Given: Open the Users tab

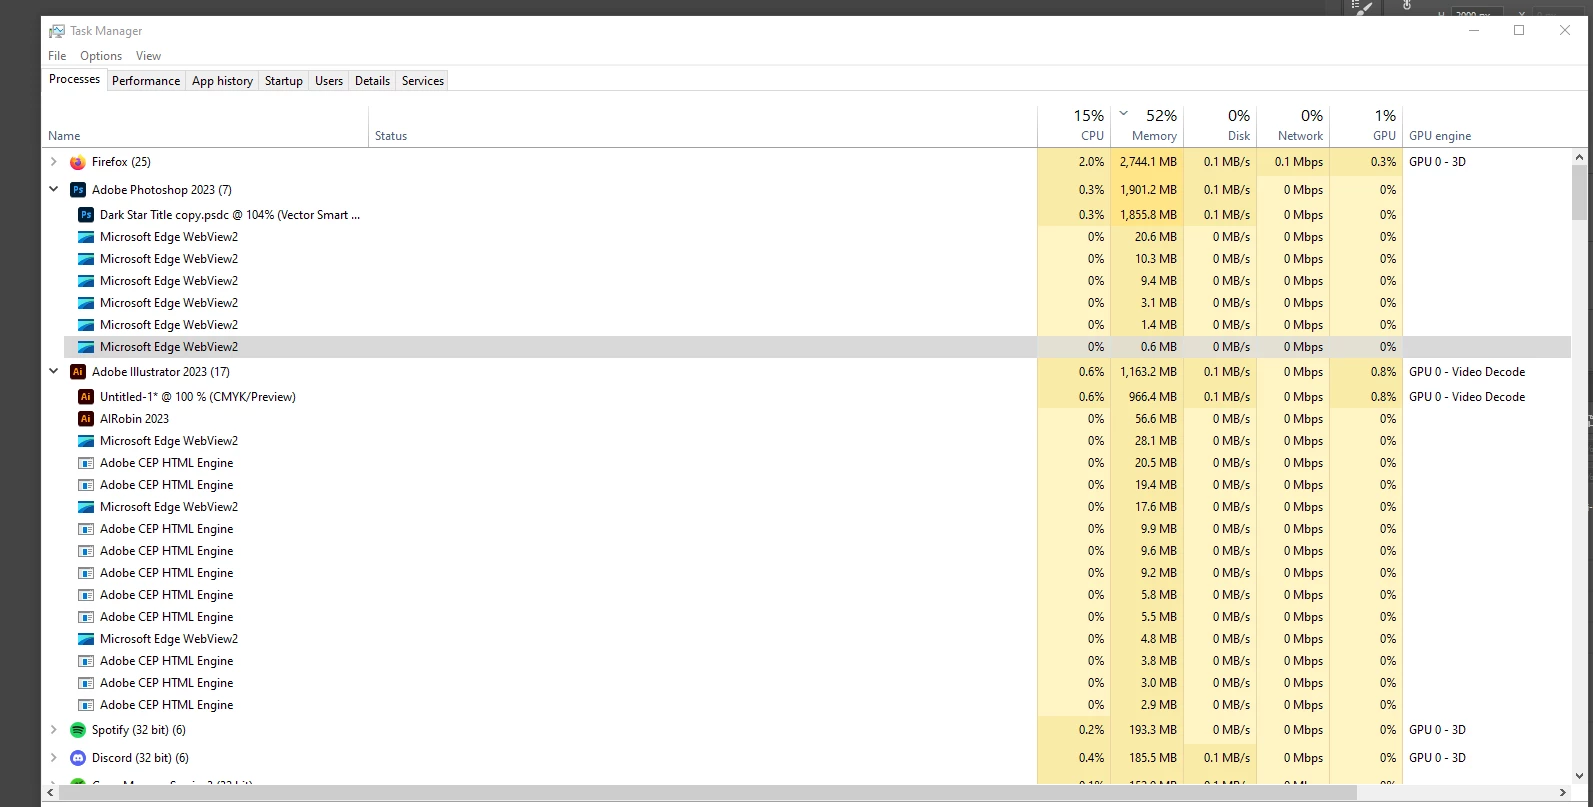Looking at the screenshot, I should click(x=329, y=81).
